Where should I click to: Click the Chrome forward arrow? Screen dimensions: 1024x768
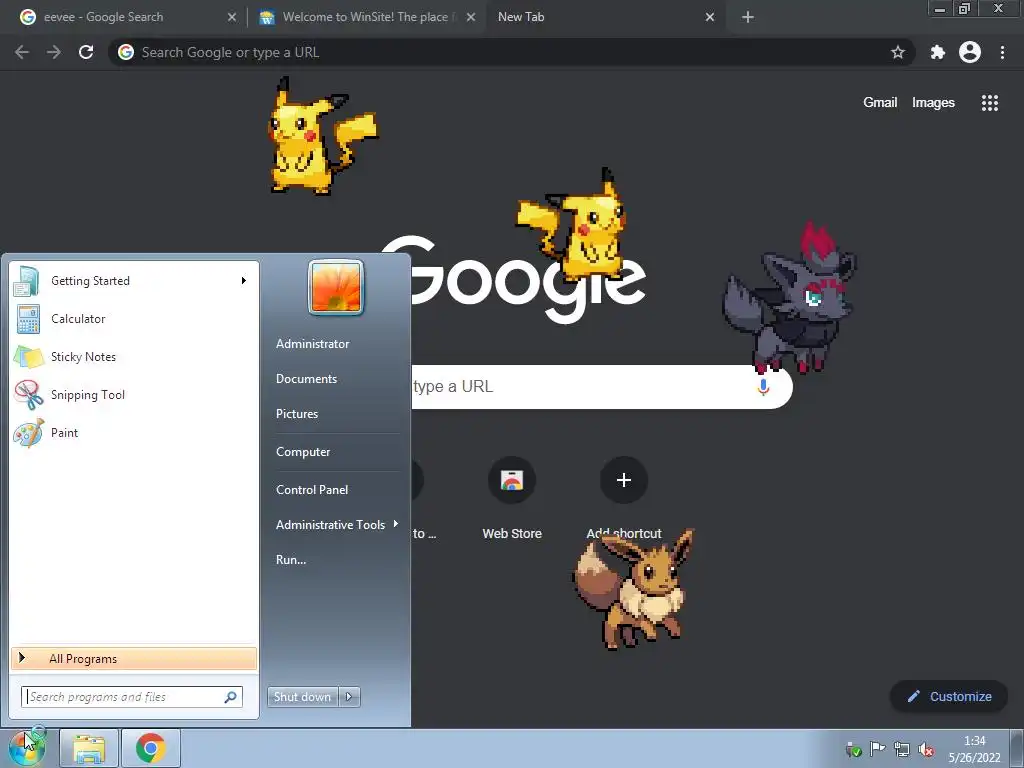(x=54, y=52)
